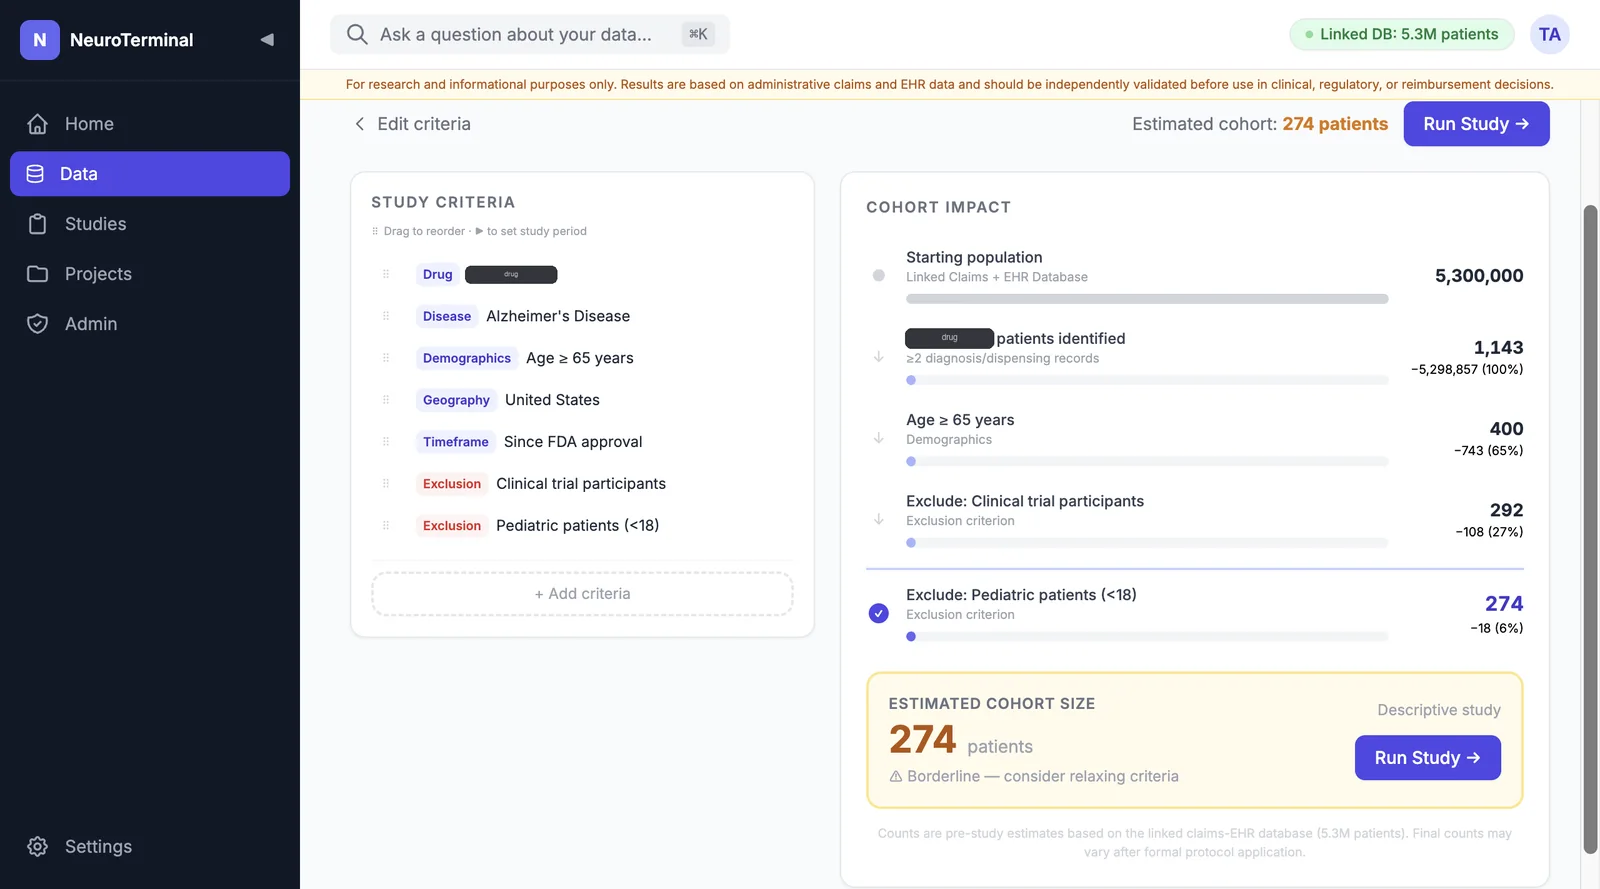Collapse the sidebar with the arrow icon
This screenshot has height=889, width=1600.
pyautogui.click(x=267, y=40)
